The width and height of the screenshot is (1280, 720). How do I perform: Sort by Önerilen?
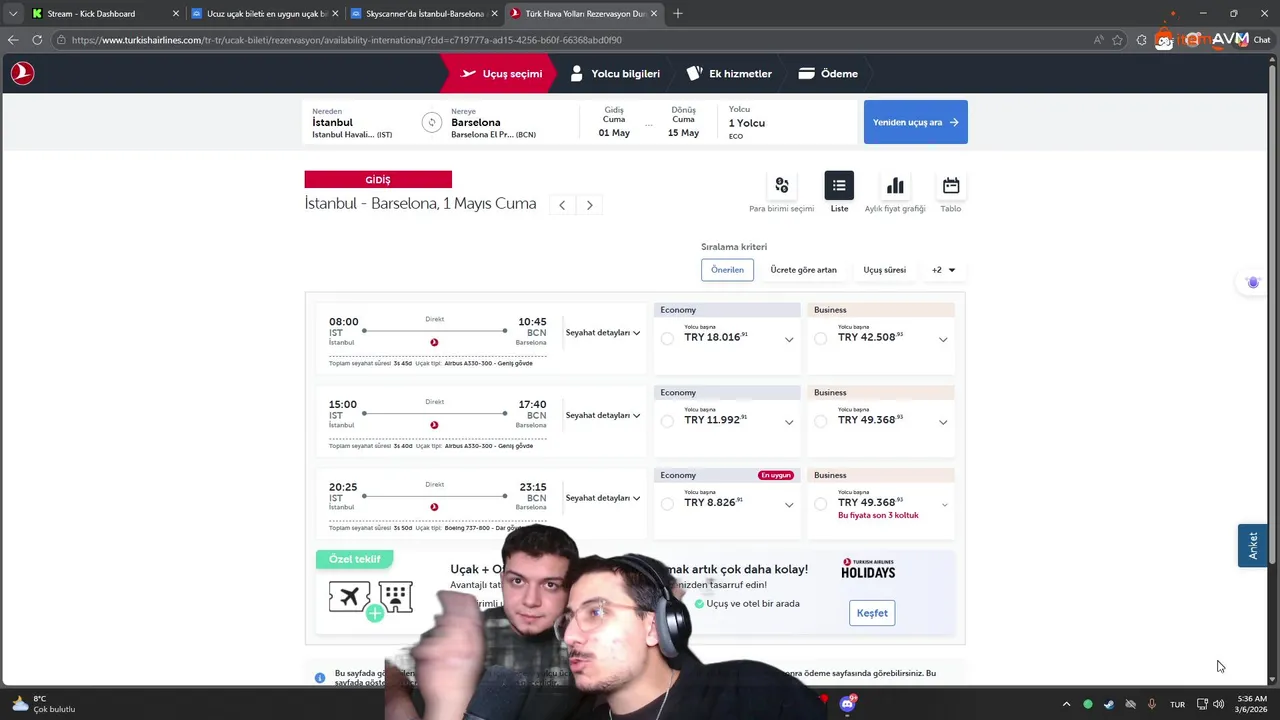click(x=727, y=270)
